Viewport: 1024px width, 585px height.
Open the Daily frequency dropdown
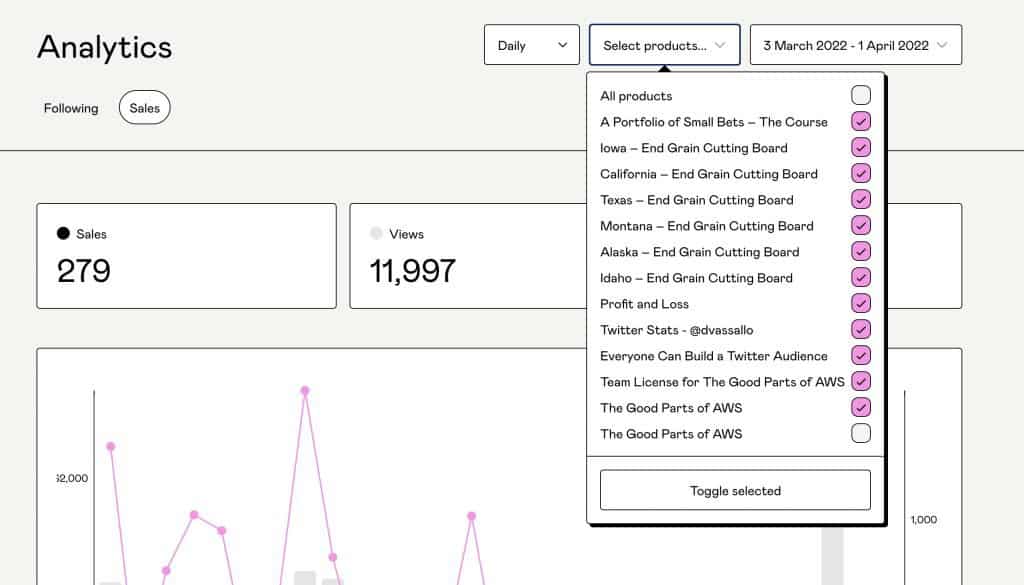[531, 44]
